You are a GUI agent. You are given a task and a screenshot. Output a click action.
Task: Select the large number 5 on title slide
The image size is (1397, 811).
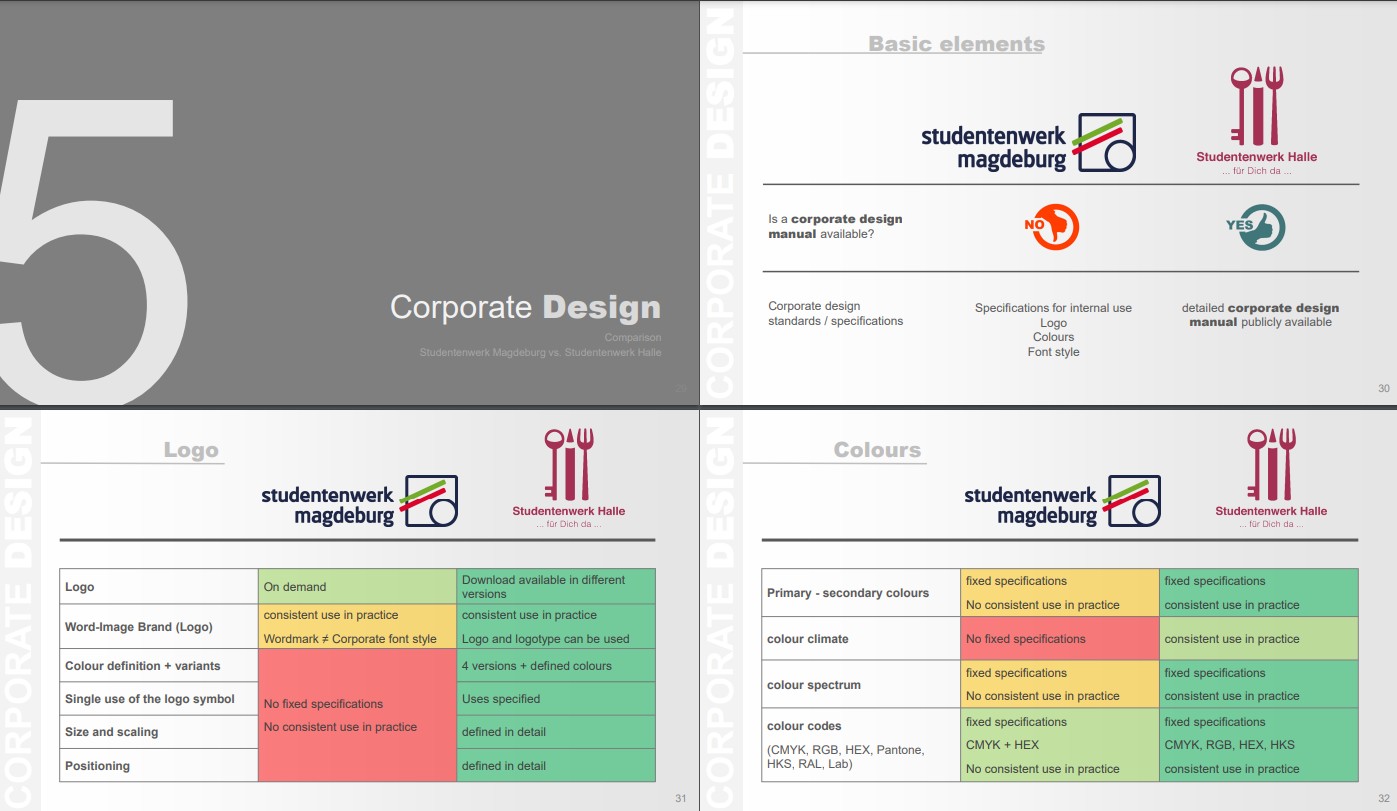(x=95, y=250)
